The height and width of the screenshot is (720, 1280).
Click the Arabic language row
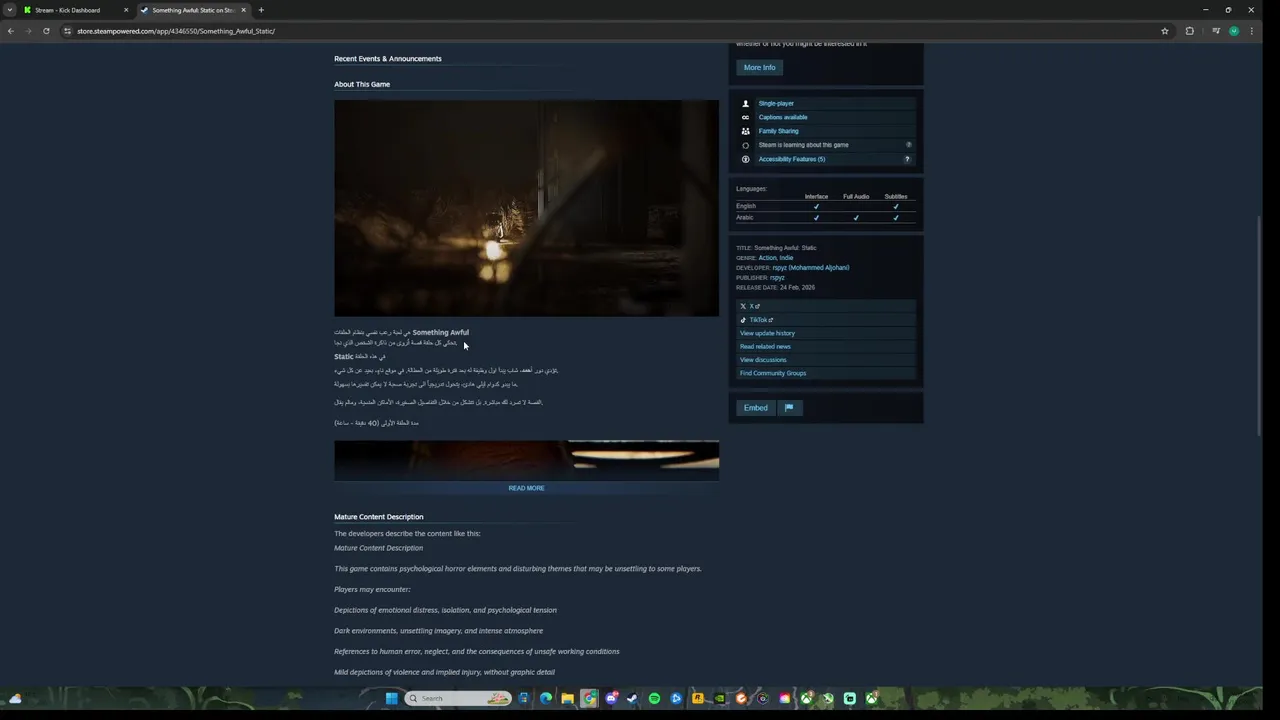pos(825,217)
